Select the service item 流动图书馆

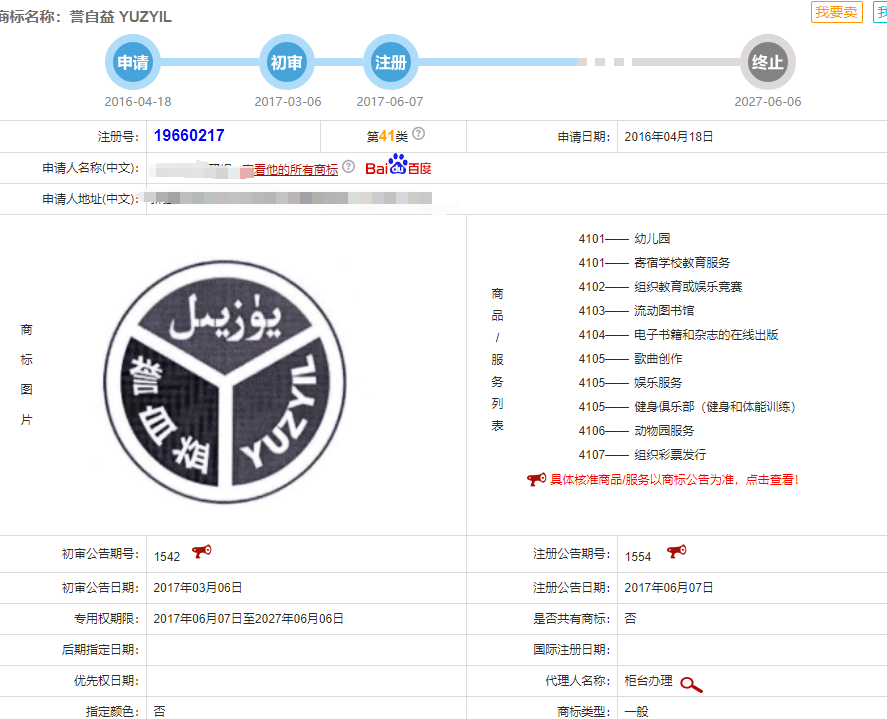664,311
